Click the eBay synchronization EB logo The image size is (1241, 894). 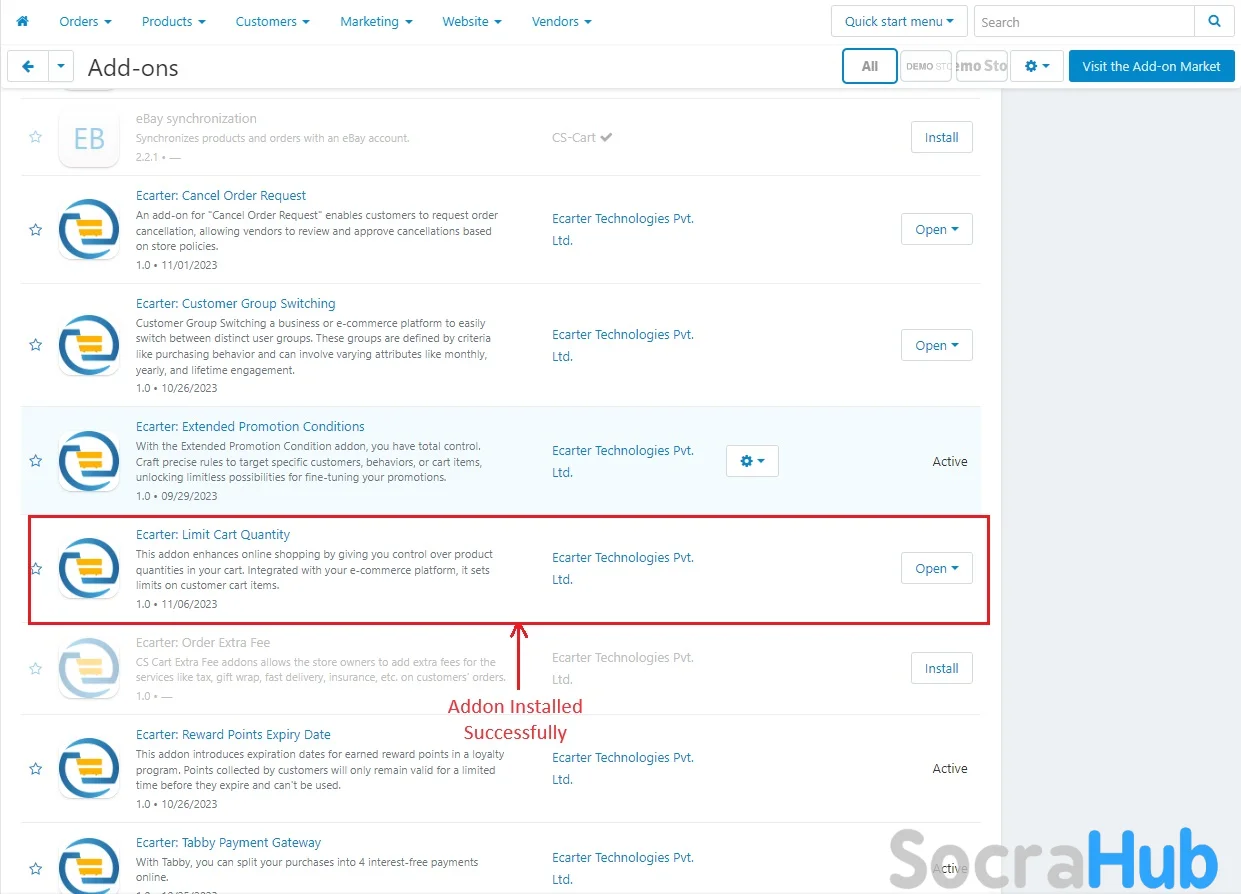[89, 138]
